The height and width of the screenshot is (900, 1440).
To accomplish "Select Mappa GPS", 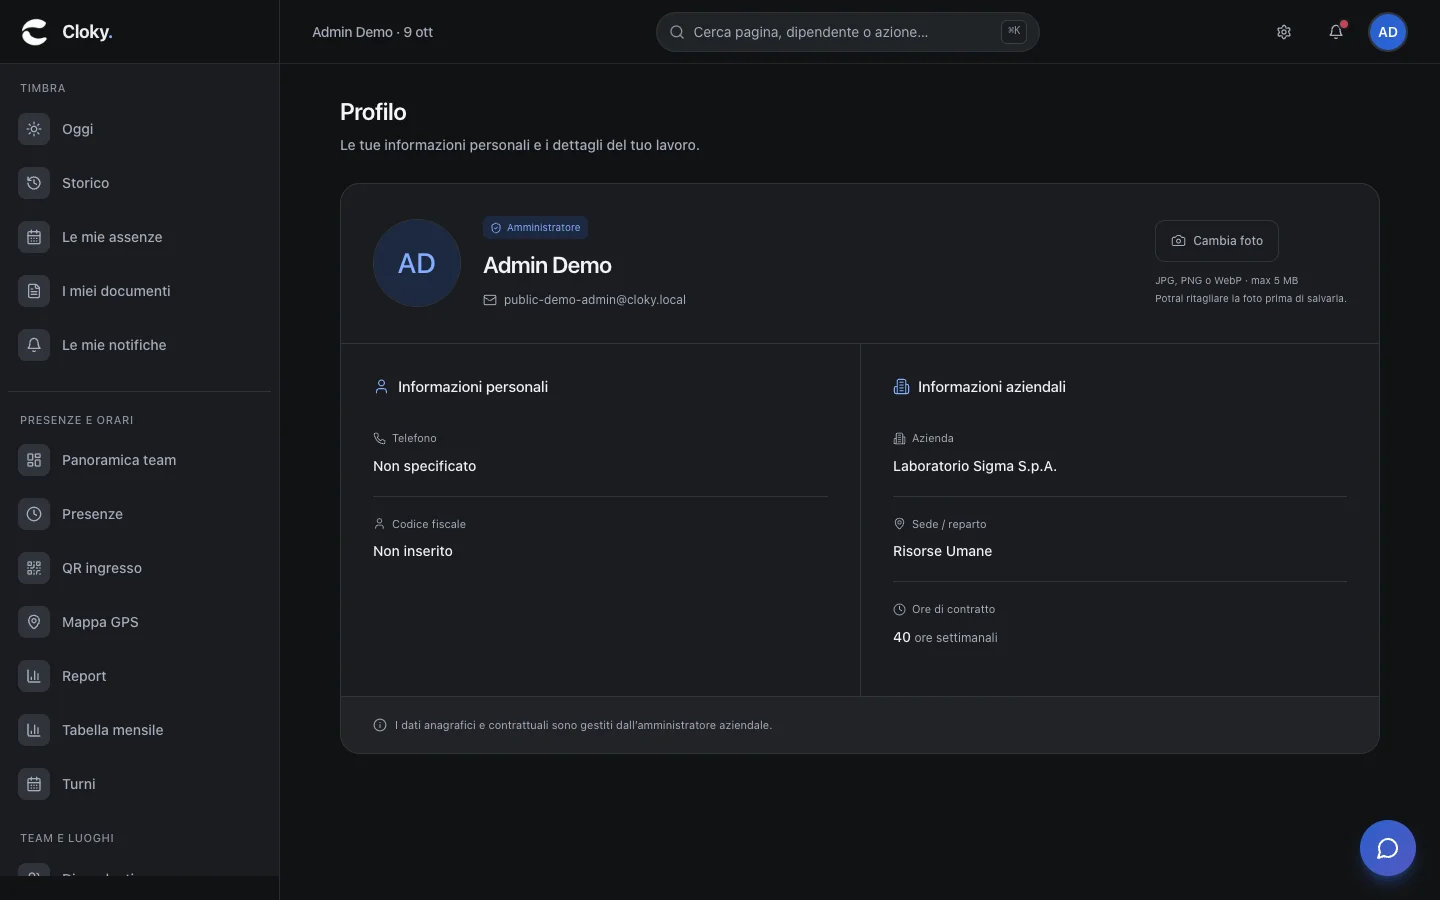I will [139, 622].
